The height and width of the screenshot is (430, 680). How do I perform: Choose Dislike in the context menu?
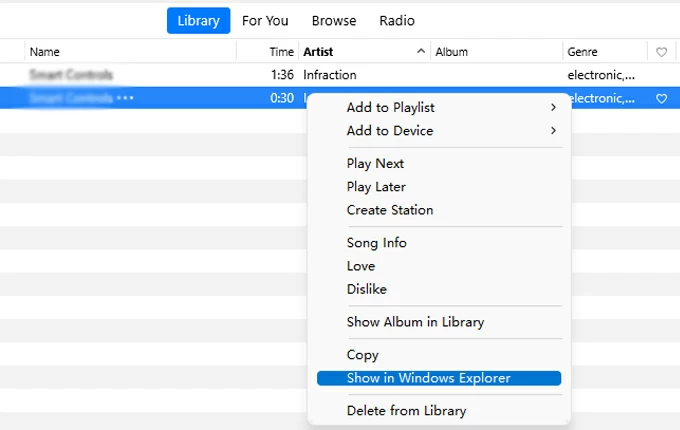pyautogui.click(x=366, y=289)
